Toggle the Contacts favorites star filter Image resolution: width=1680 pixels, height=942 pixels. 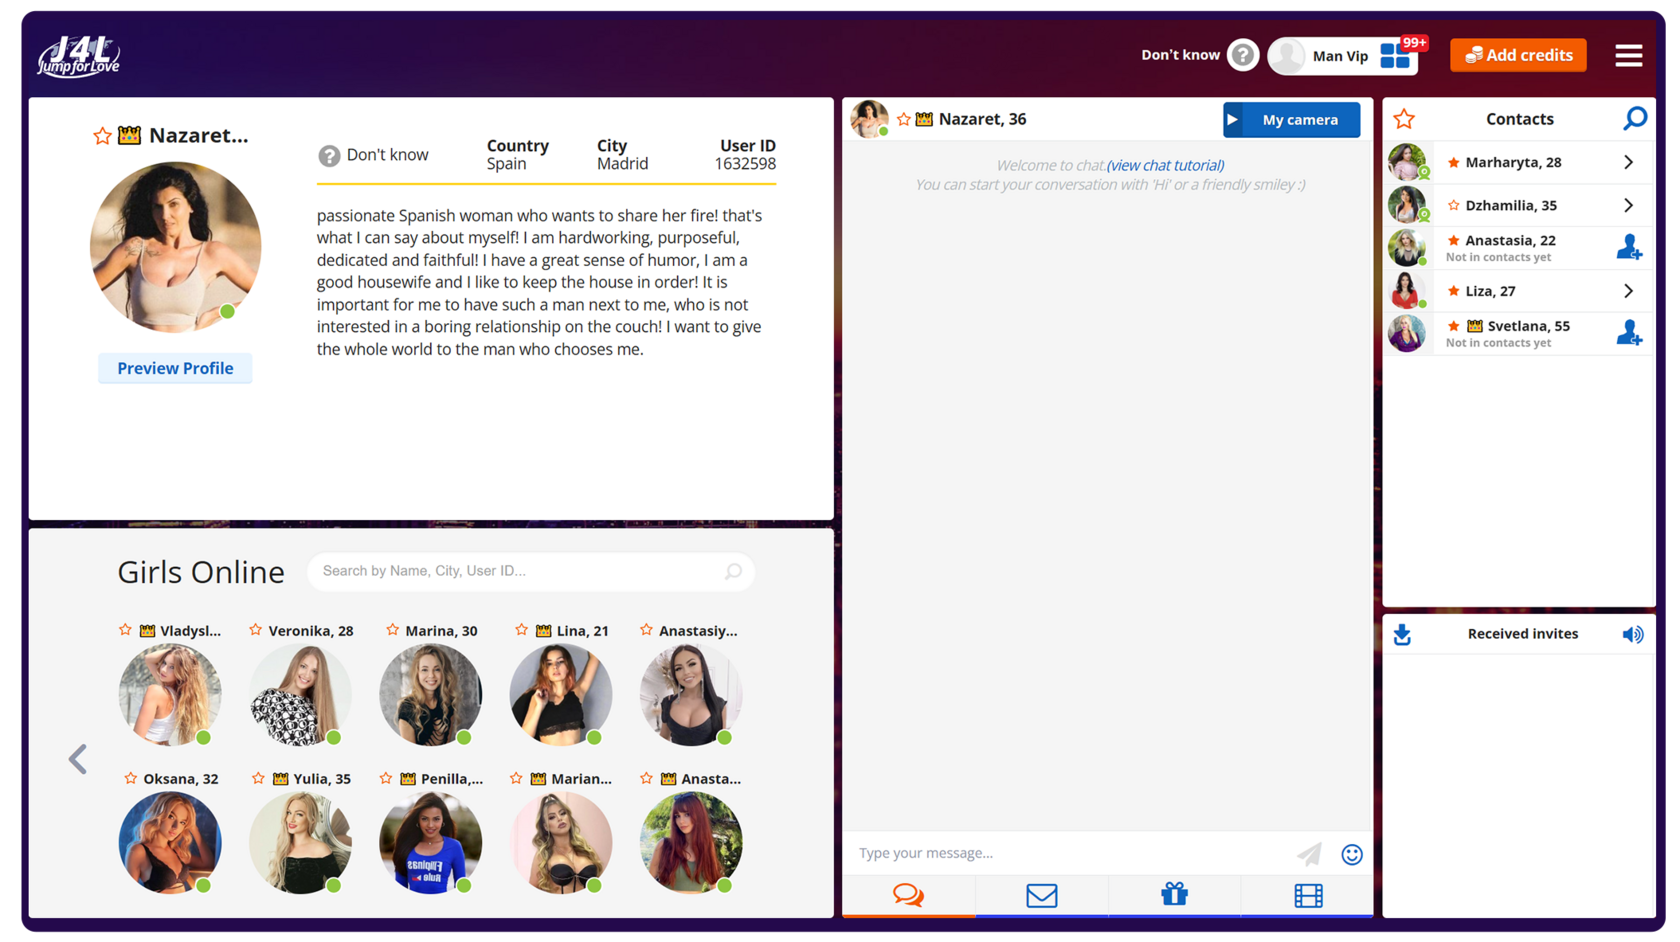(x=1404, y=119)
